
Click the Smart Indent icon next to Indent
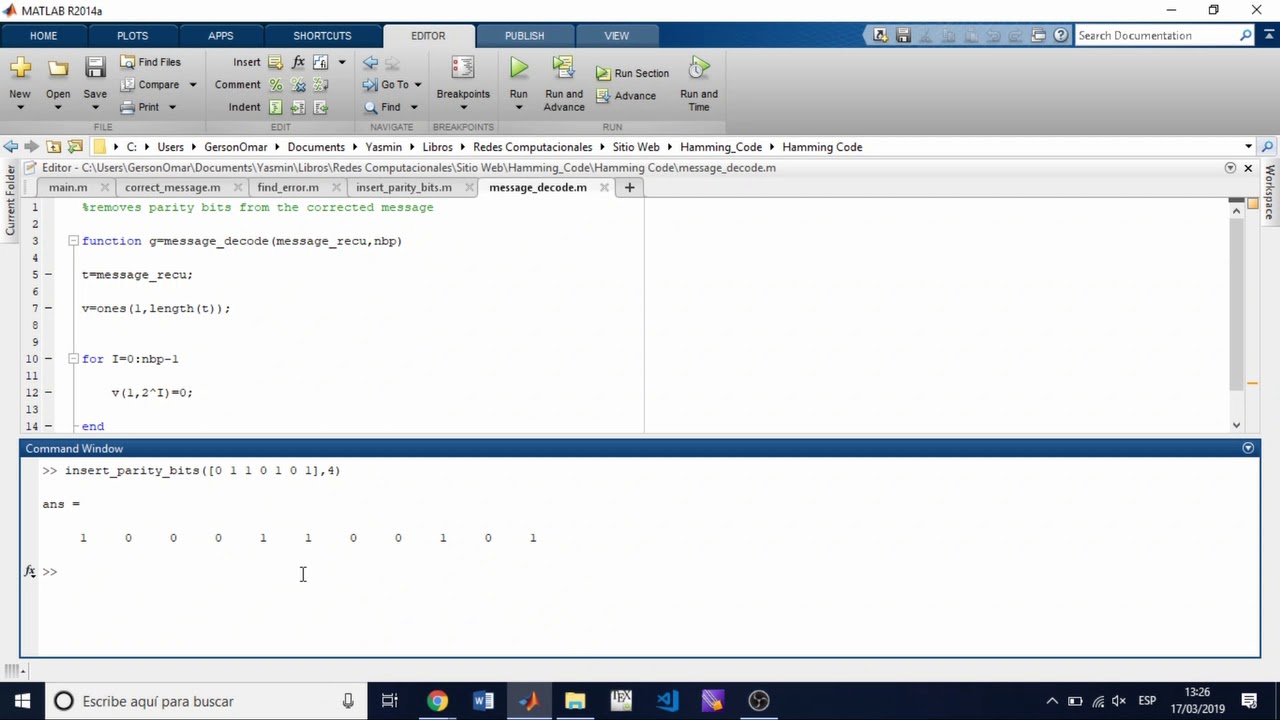click(275, 107)
